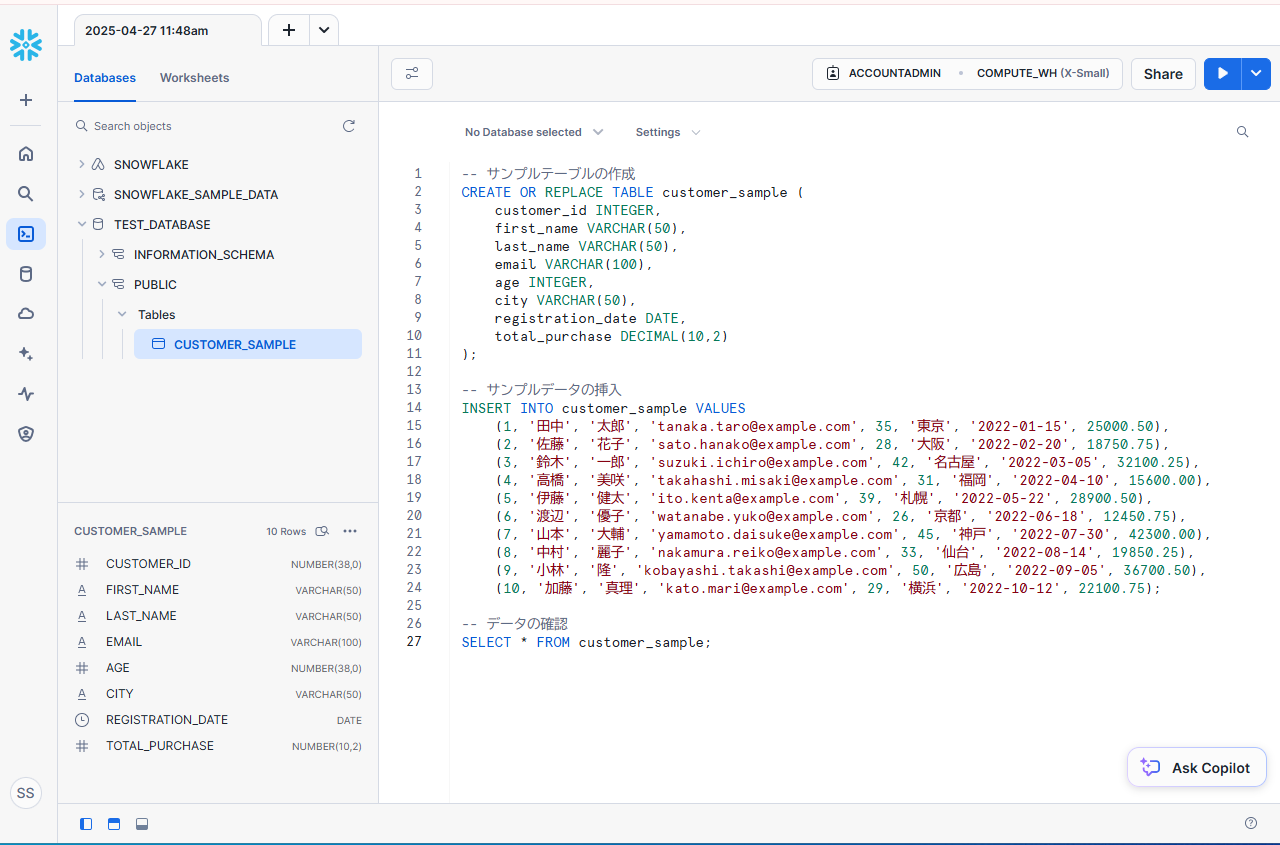The width and height of the screenshot is (1280, 845).
Task: Click line 27 SELECT statement
Action: pos(587,642)
